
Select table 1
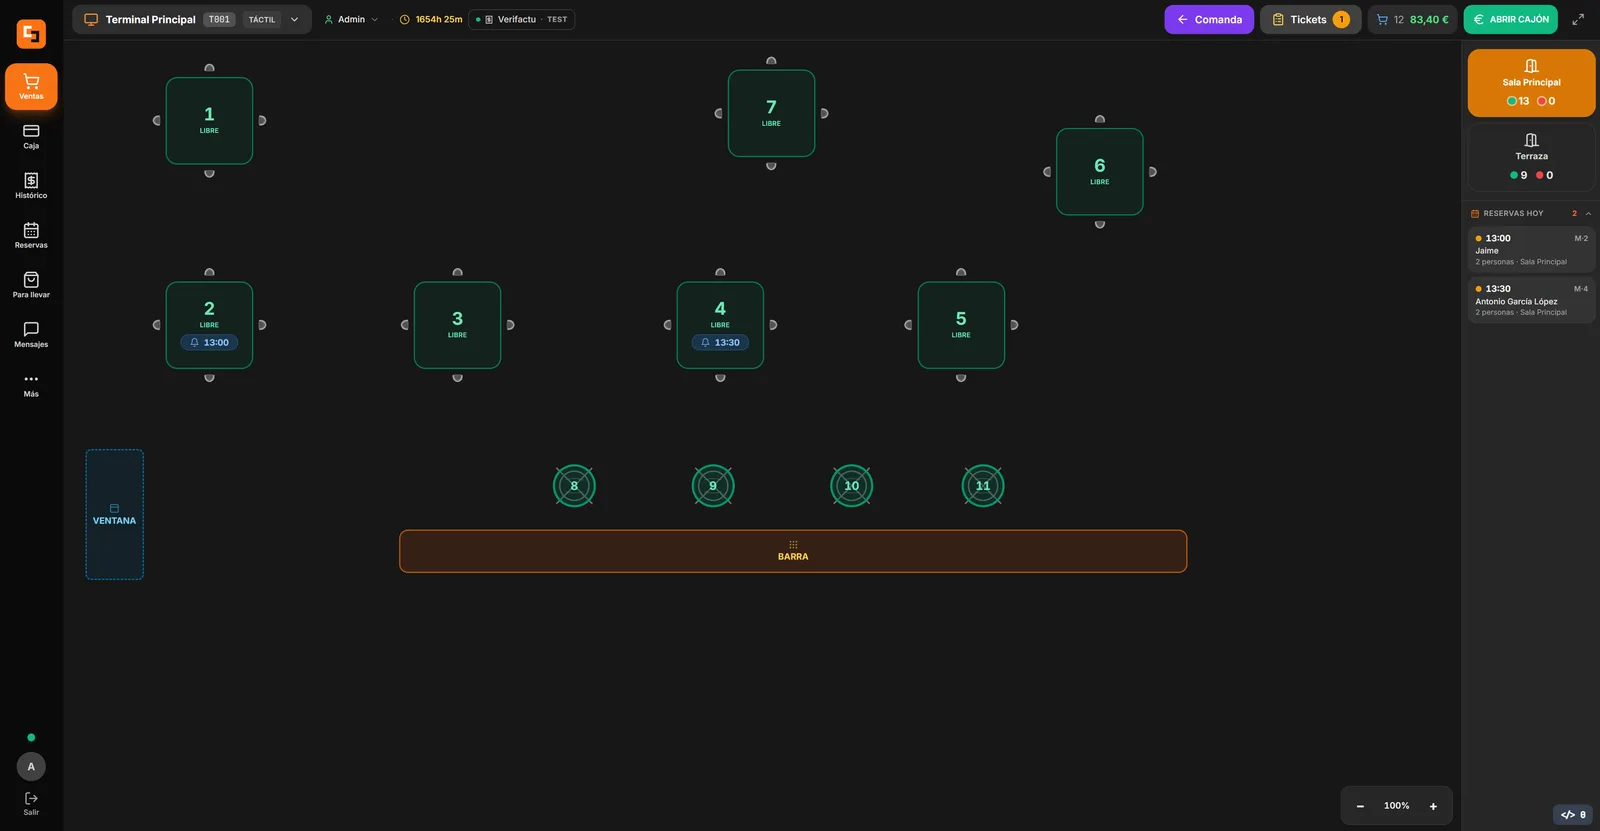click(x=209, y=121)
